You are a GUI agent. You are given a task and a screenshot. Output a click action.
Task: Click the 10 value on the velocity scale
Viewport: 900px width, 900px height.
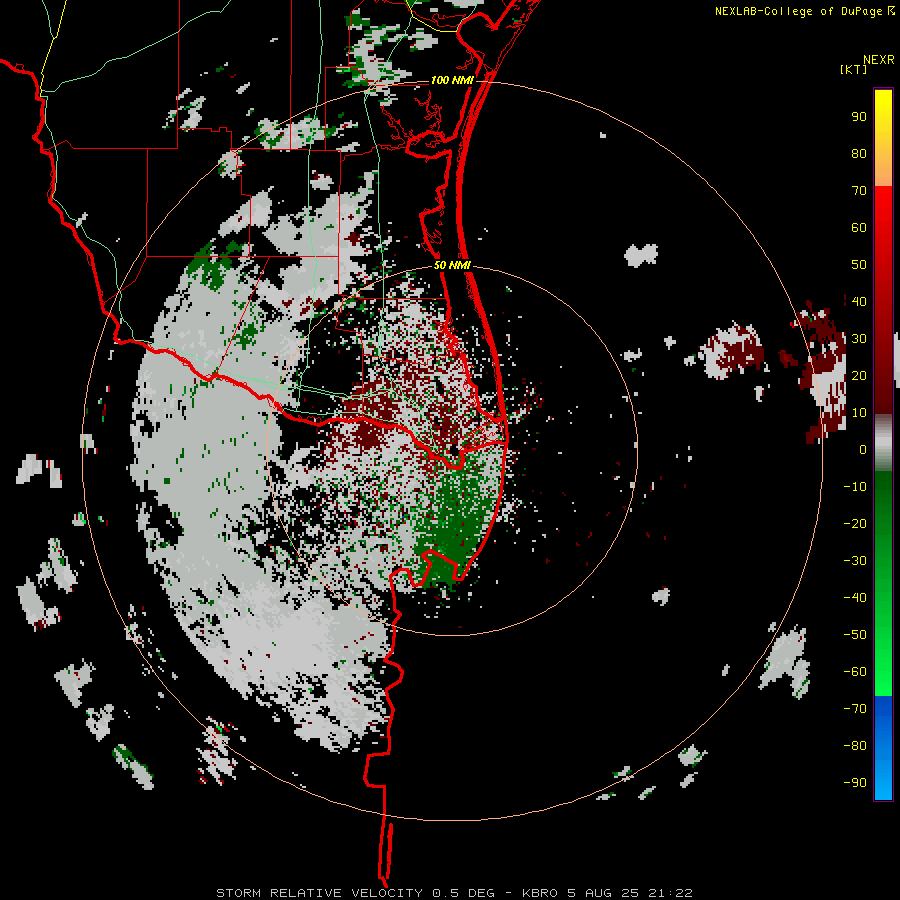pos(859,413)
